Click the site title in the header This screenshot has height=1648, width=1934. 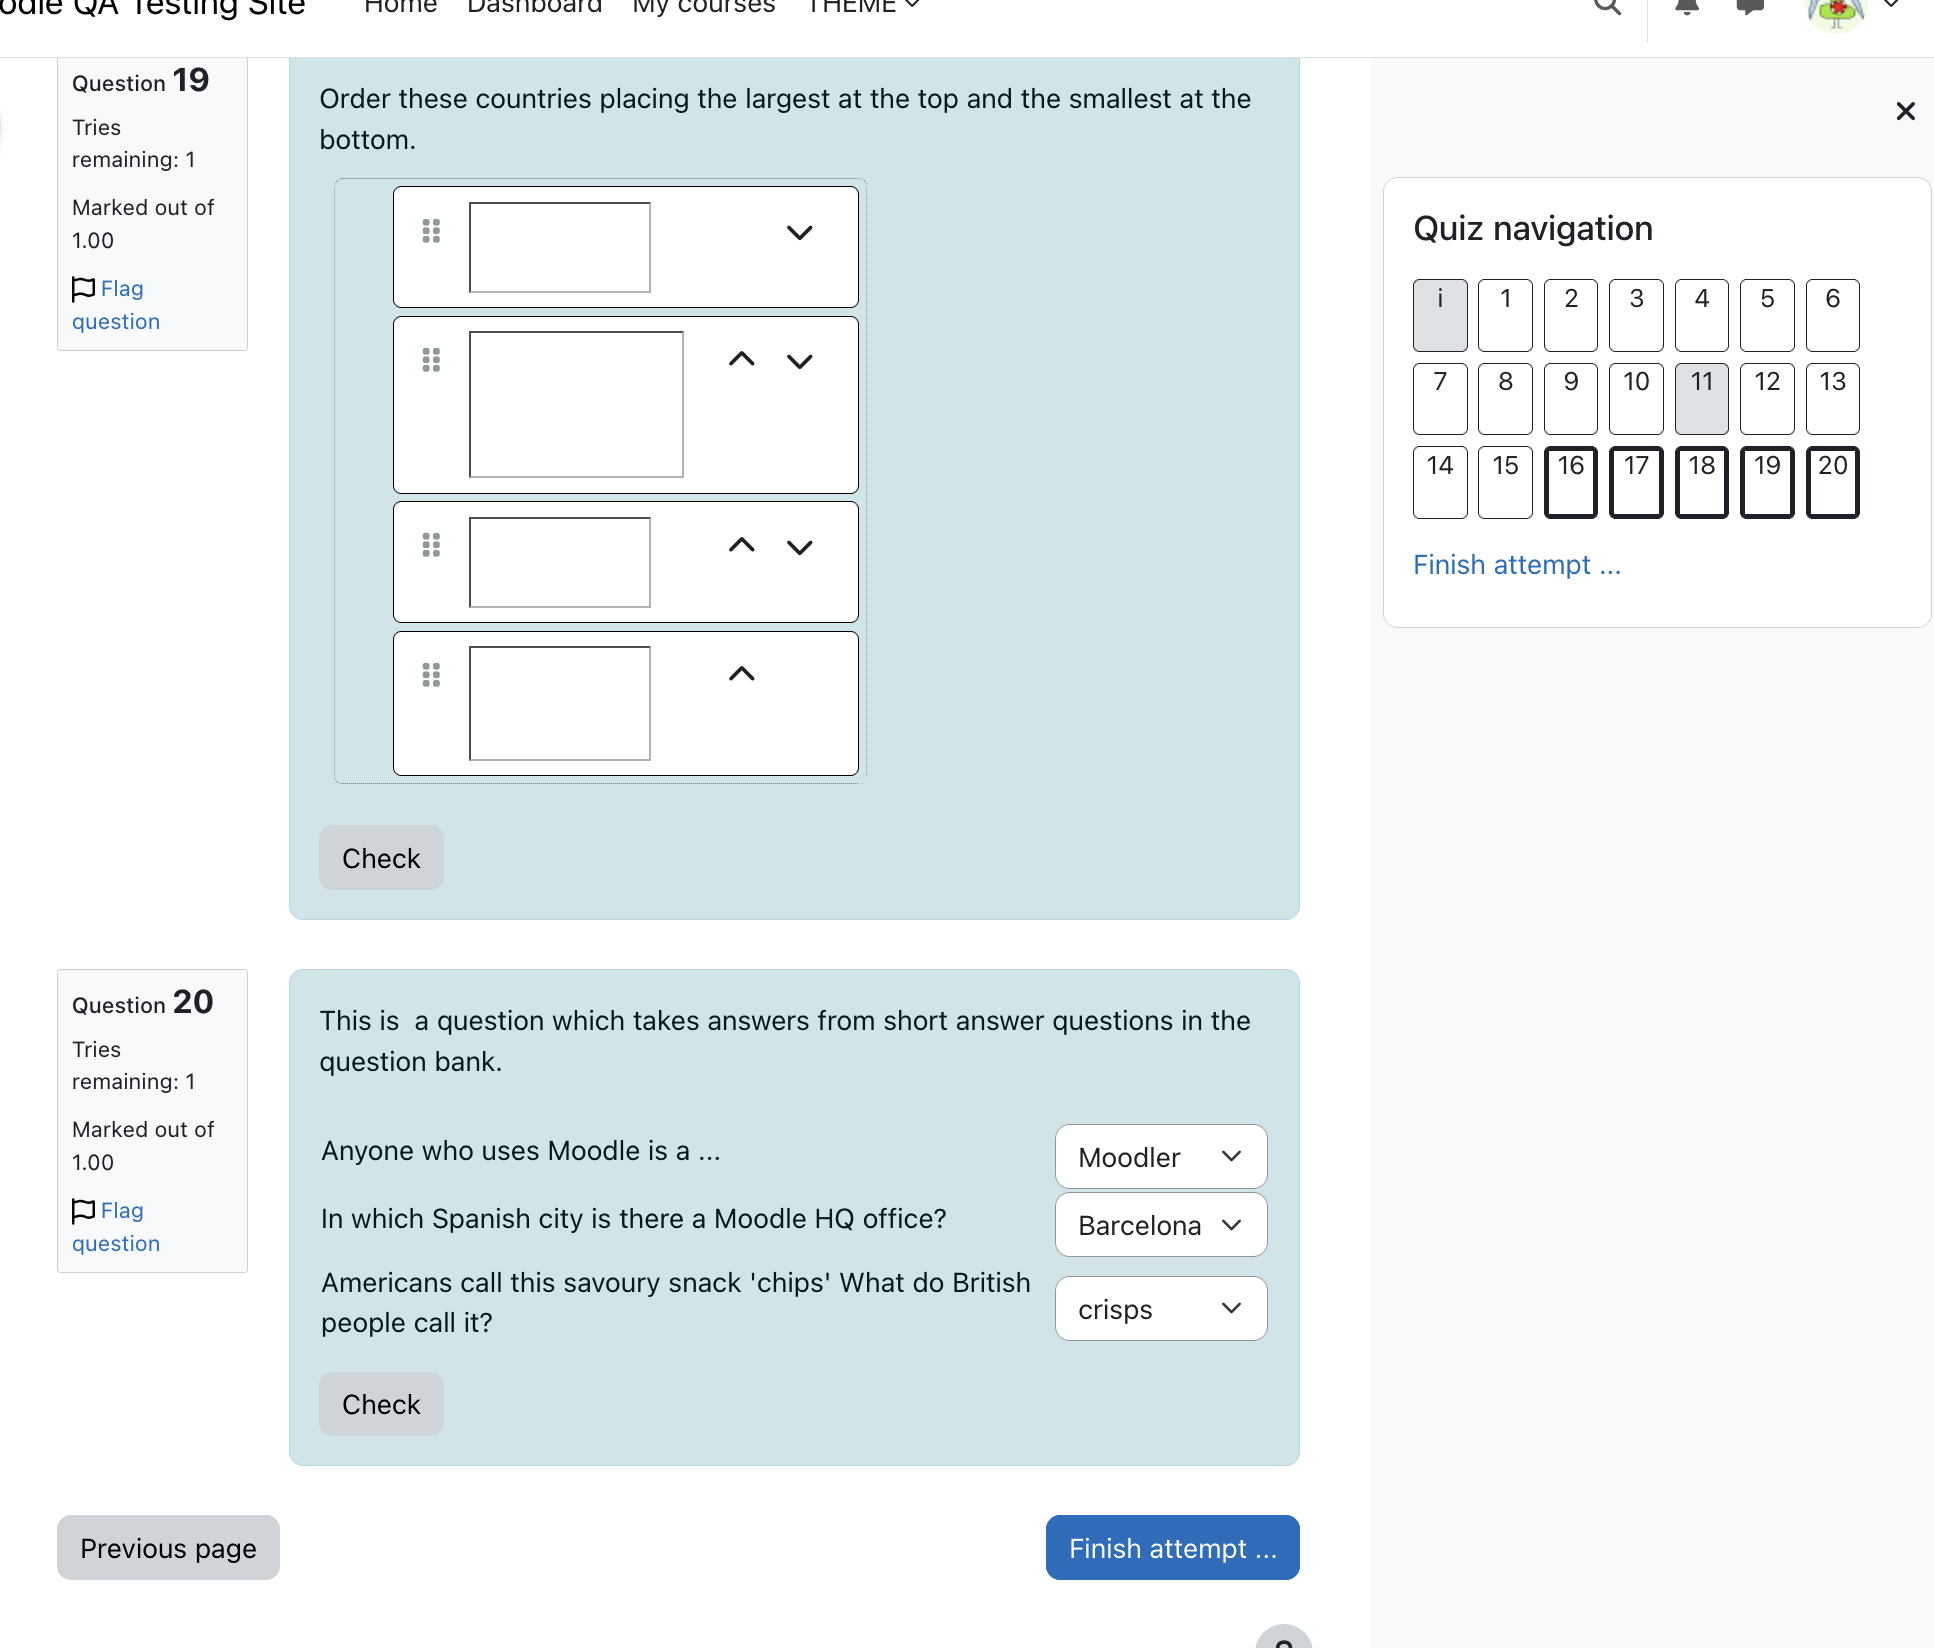pyautogui.click(x=152, y=8)
